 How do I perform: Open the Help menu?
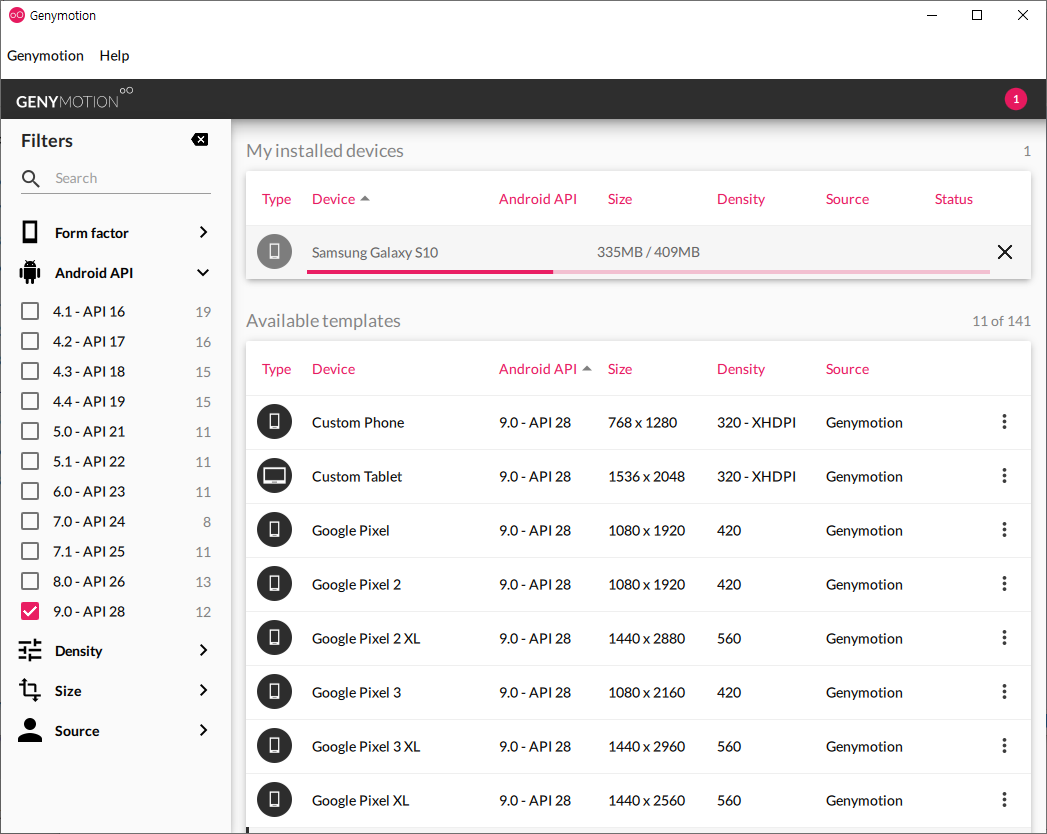tap(114, 55)
